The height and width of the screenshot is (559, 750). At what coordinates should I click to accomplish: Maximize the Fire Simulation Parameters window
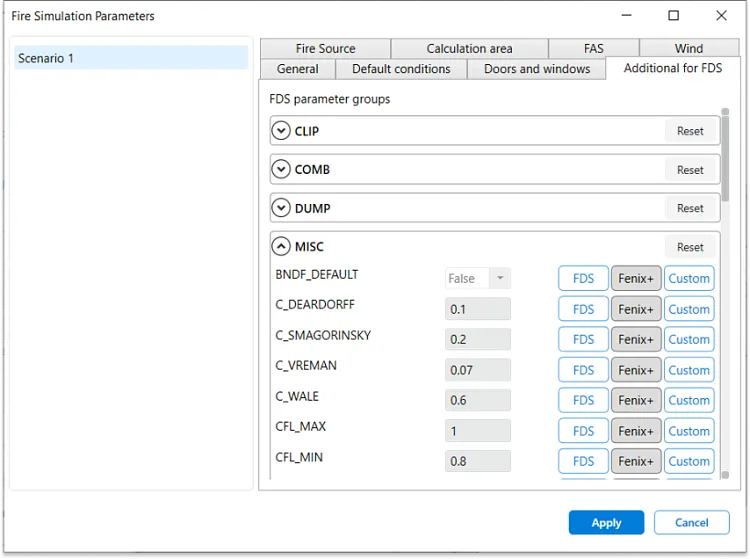[x=673, y=16]
